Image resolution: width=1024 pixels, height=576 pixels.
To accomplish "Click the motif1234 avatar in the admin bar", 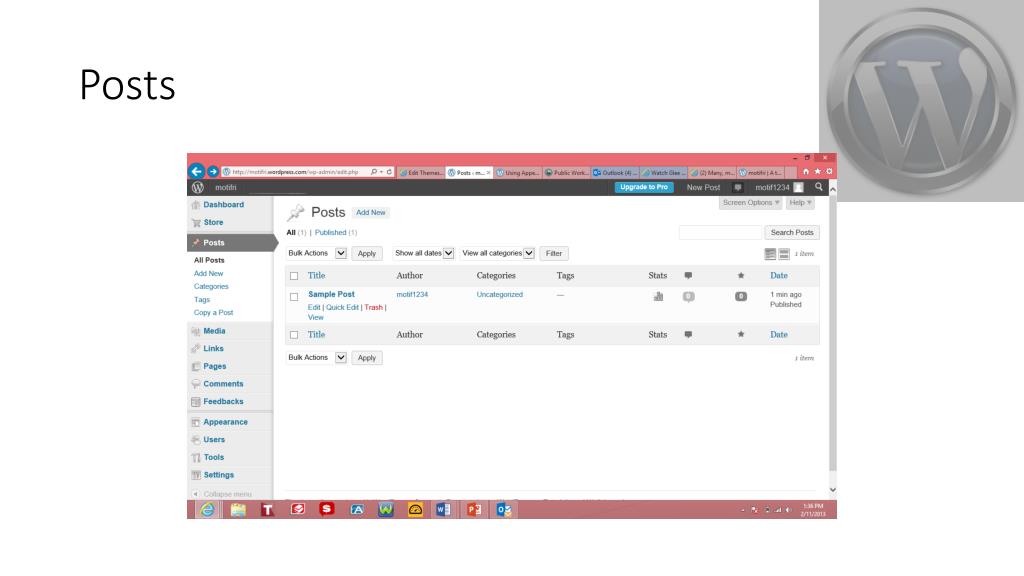I will coord(798,187).
